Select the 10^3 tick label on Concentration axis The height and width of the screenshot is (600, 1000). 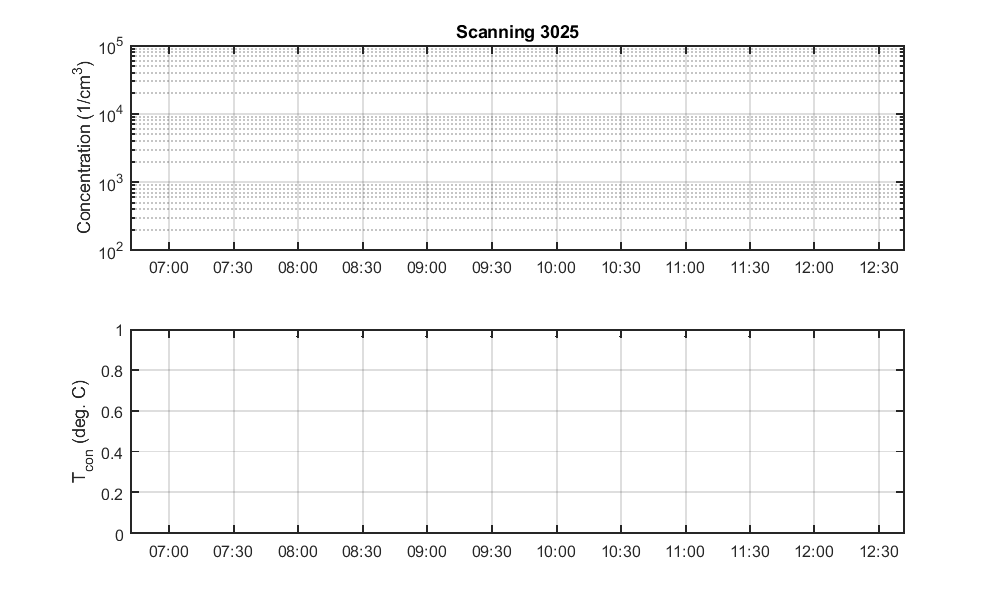click(111, 185)
